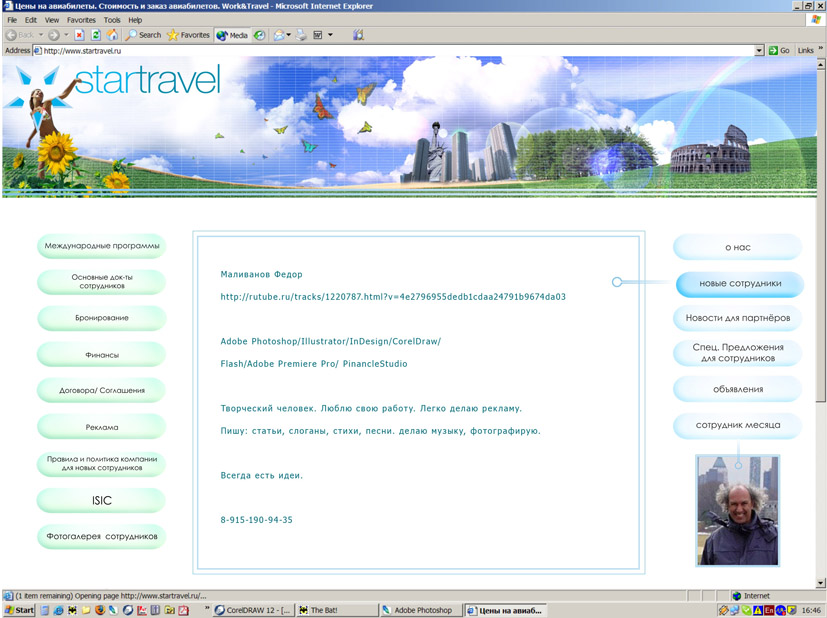827x618 pixels.
Task: Open the Edit with Word dropdown arrow
Action: point(330,35)
